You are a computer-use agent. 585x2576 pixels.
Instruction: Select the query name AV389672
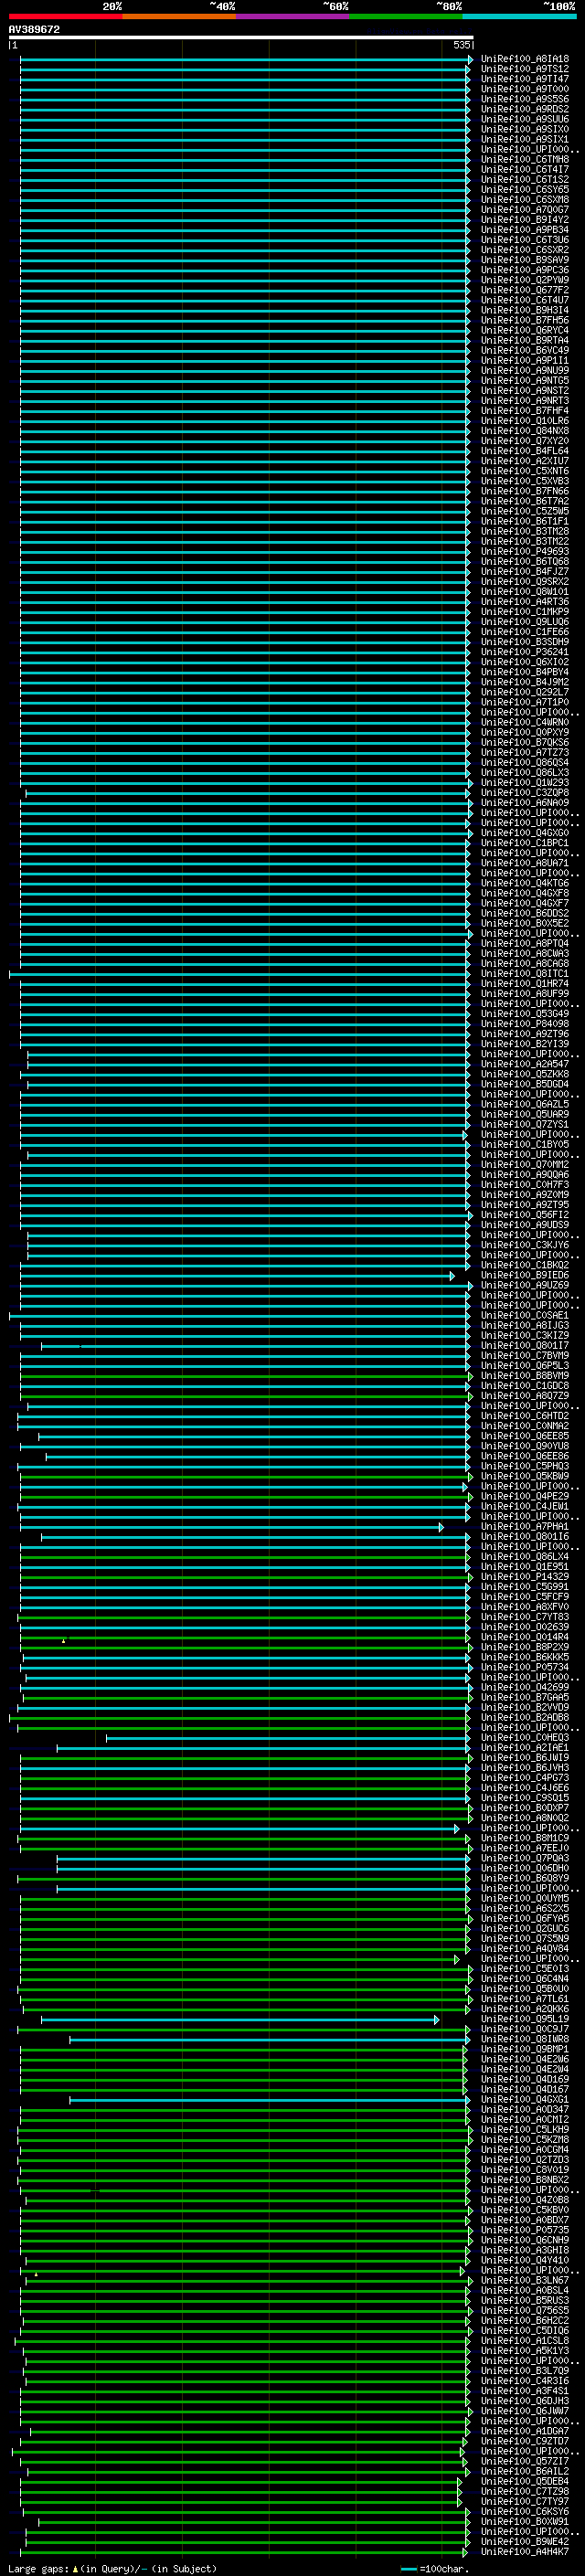coord(34,29)
